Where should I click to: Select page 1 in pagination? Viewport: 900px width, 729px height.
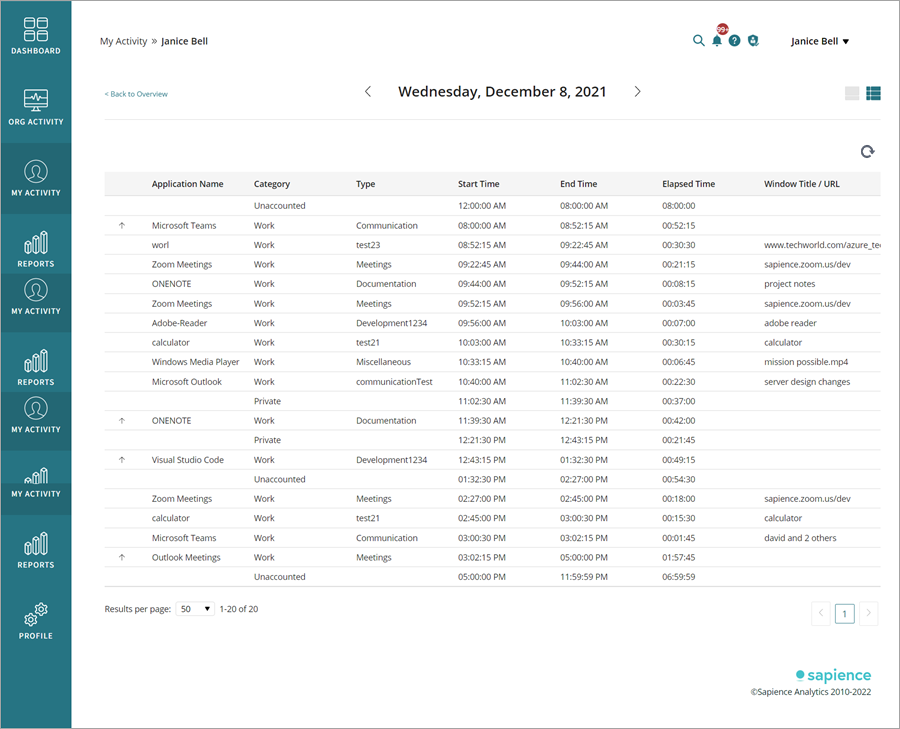pos(844,614)
